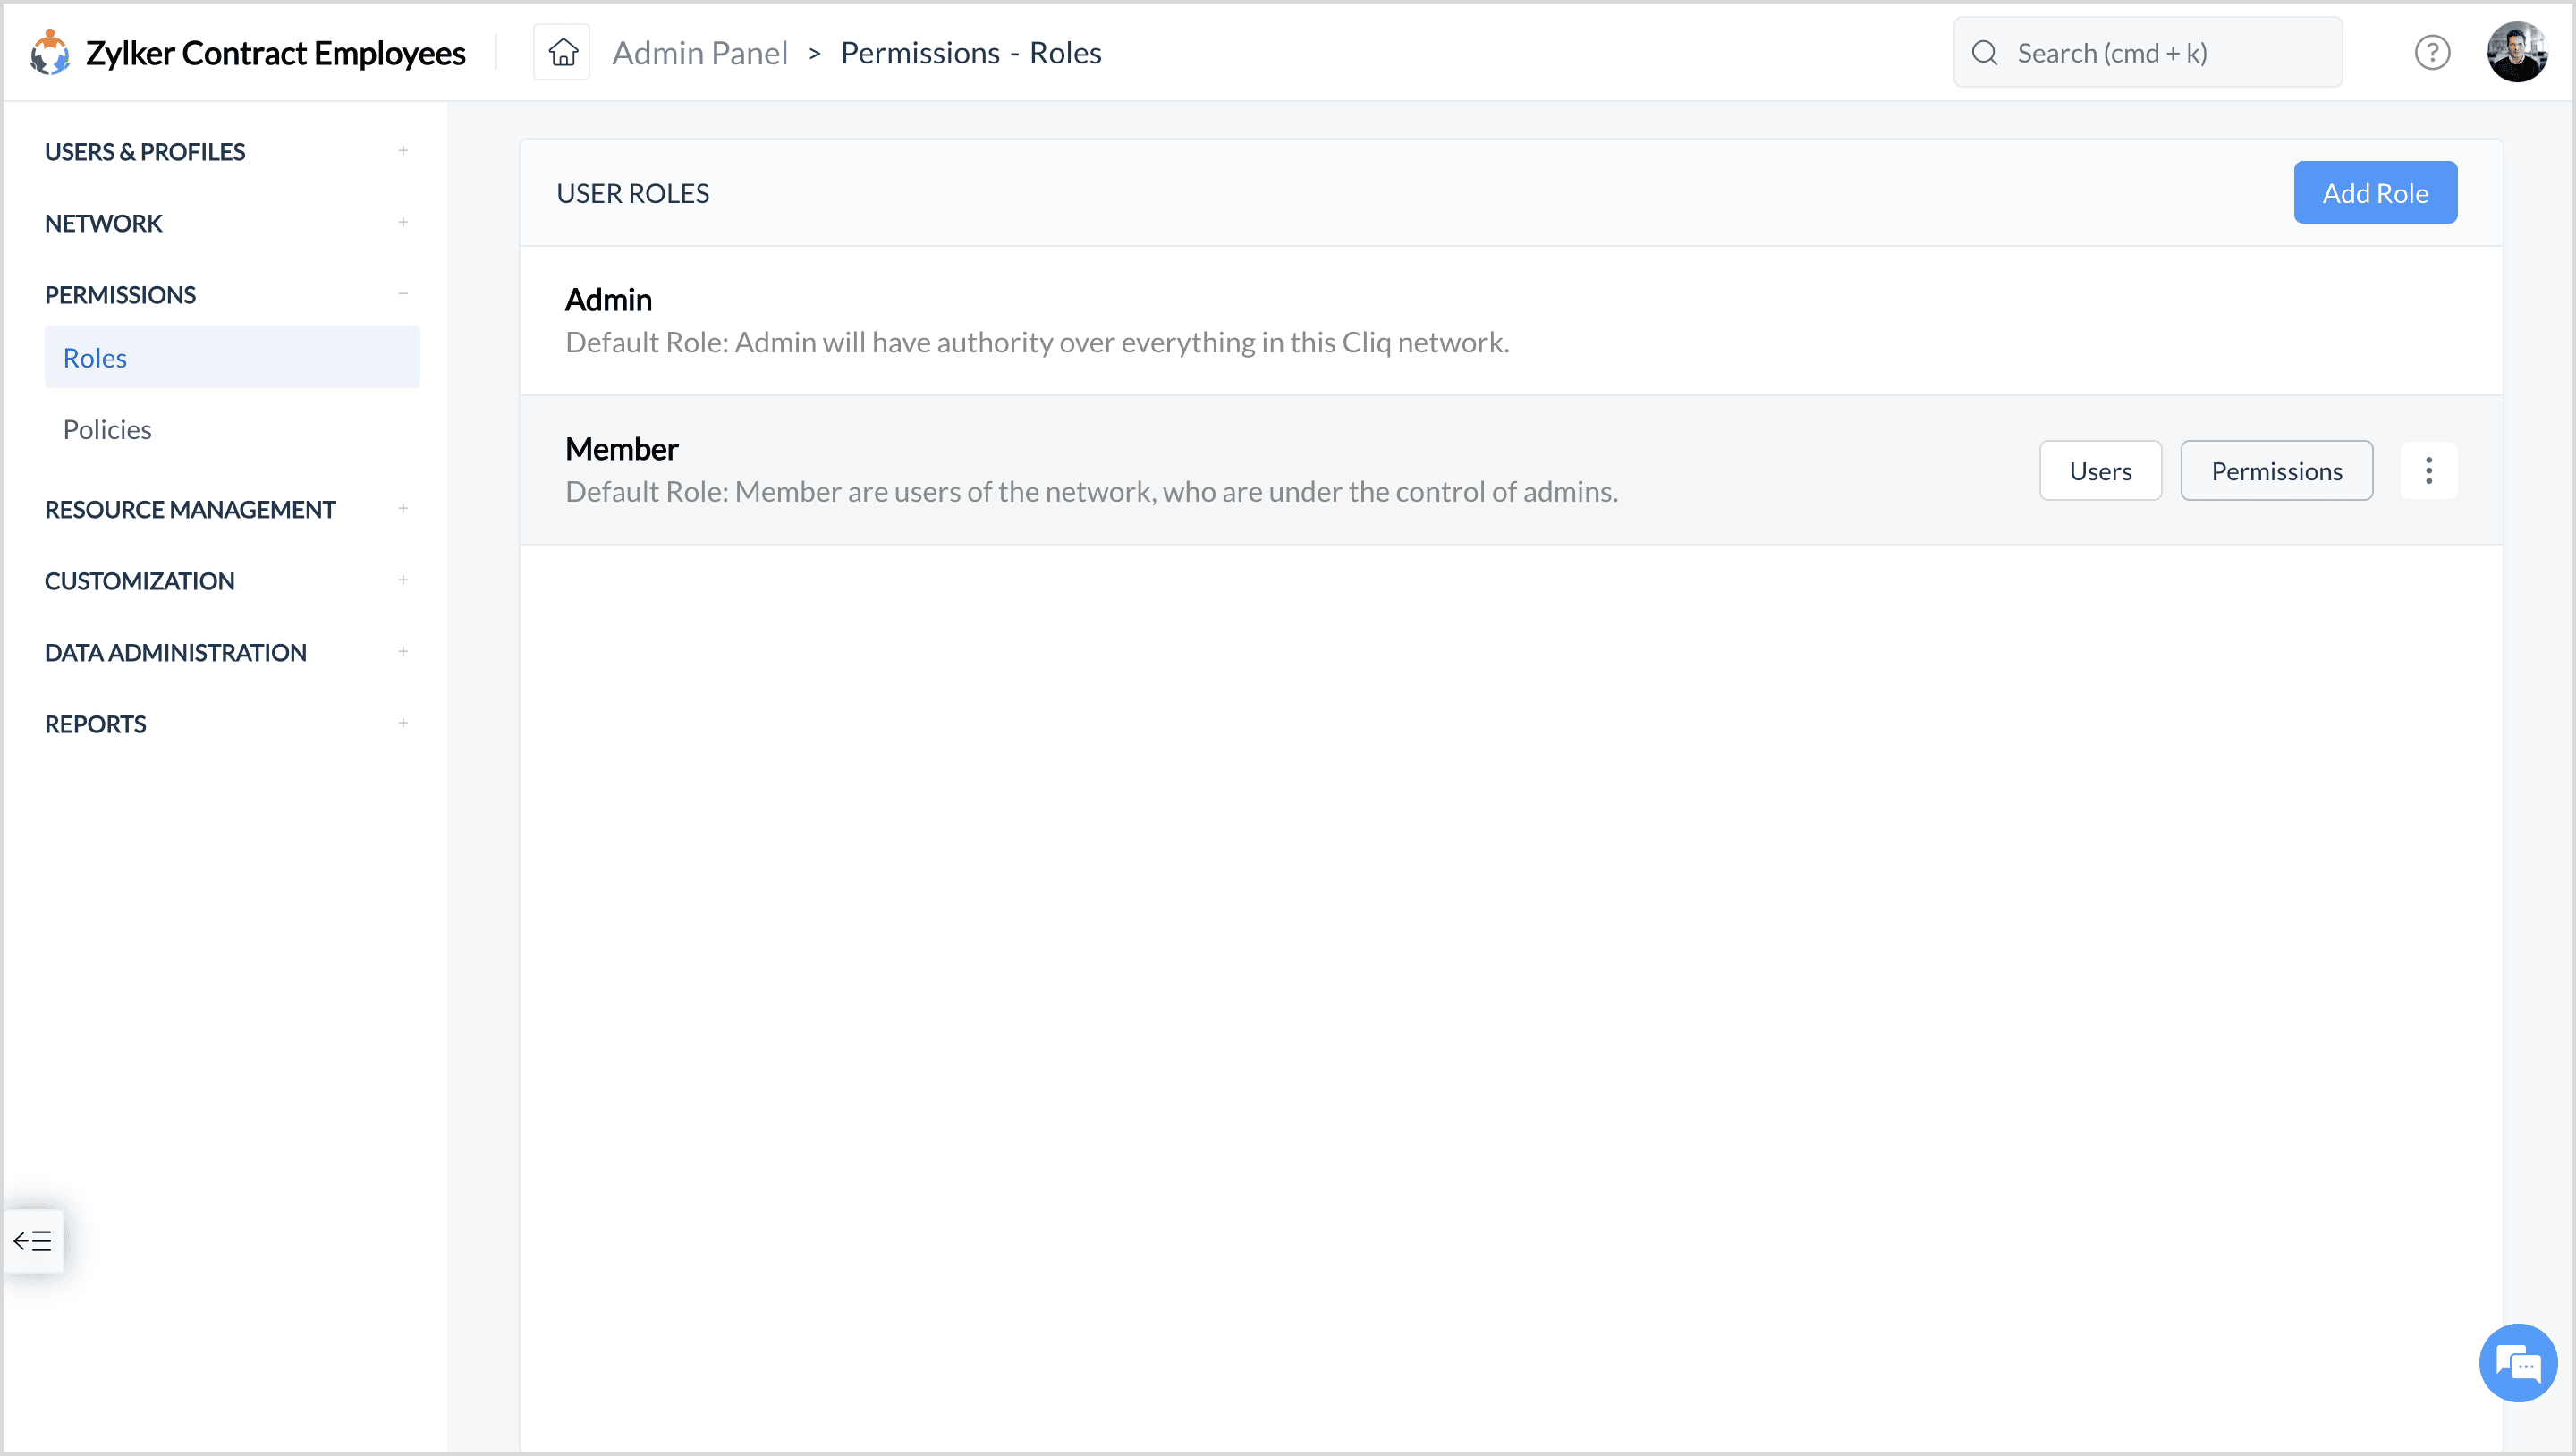Open the chat support bubble icon
The height and width of the screenshot is (1456, 2576).
[2517, 1363]
